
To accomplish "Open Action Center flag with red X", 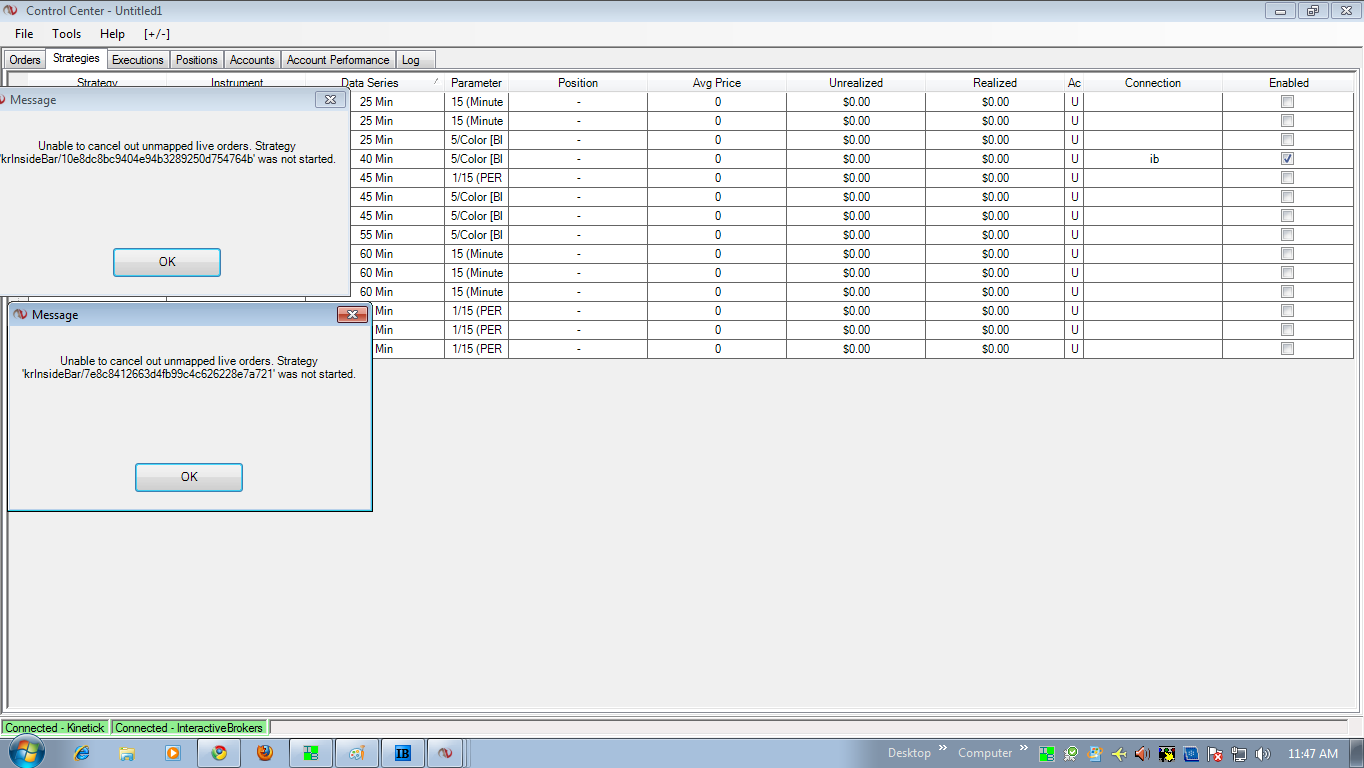I will point(1215,754).
